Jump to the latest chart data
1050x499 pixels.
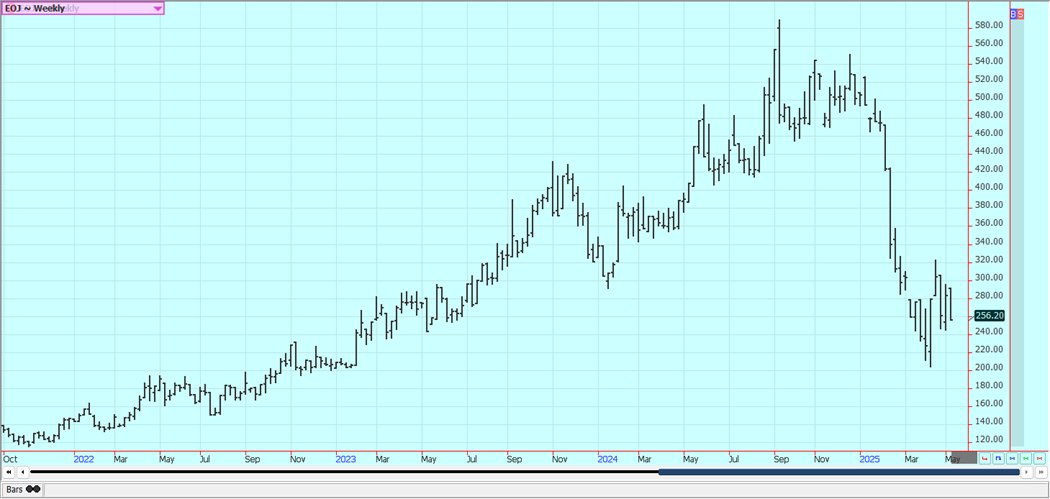tap(1041, 472)
